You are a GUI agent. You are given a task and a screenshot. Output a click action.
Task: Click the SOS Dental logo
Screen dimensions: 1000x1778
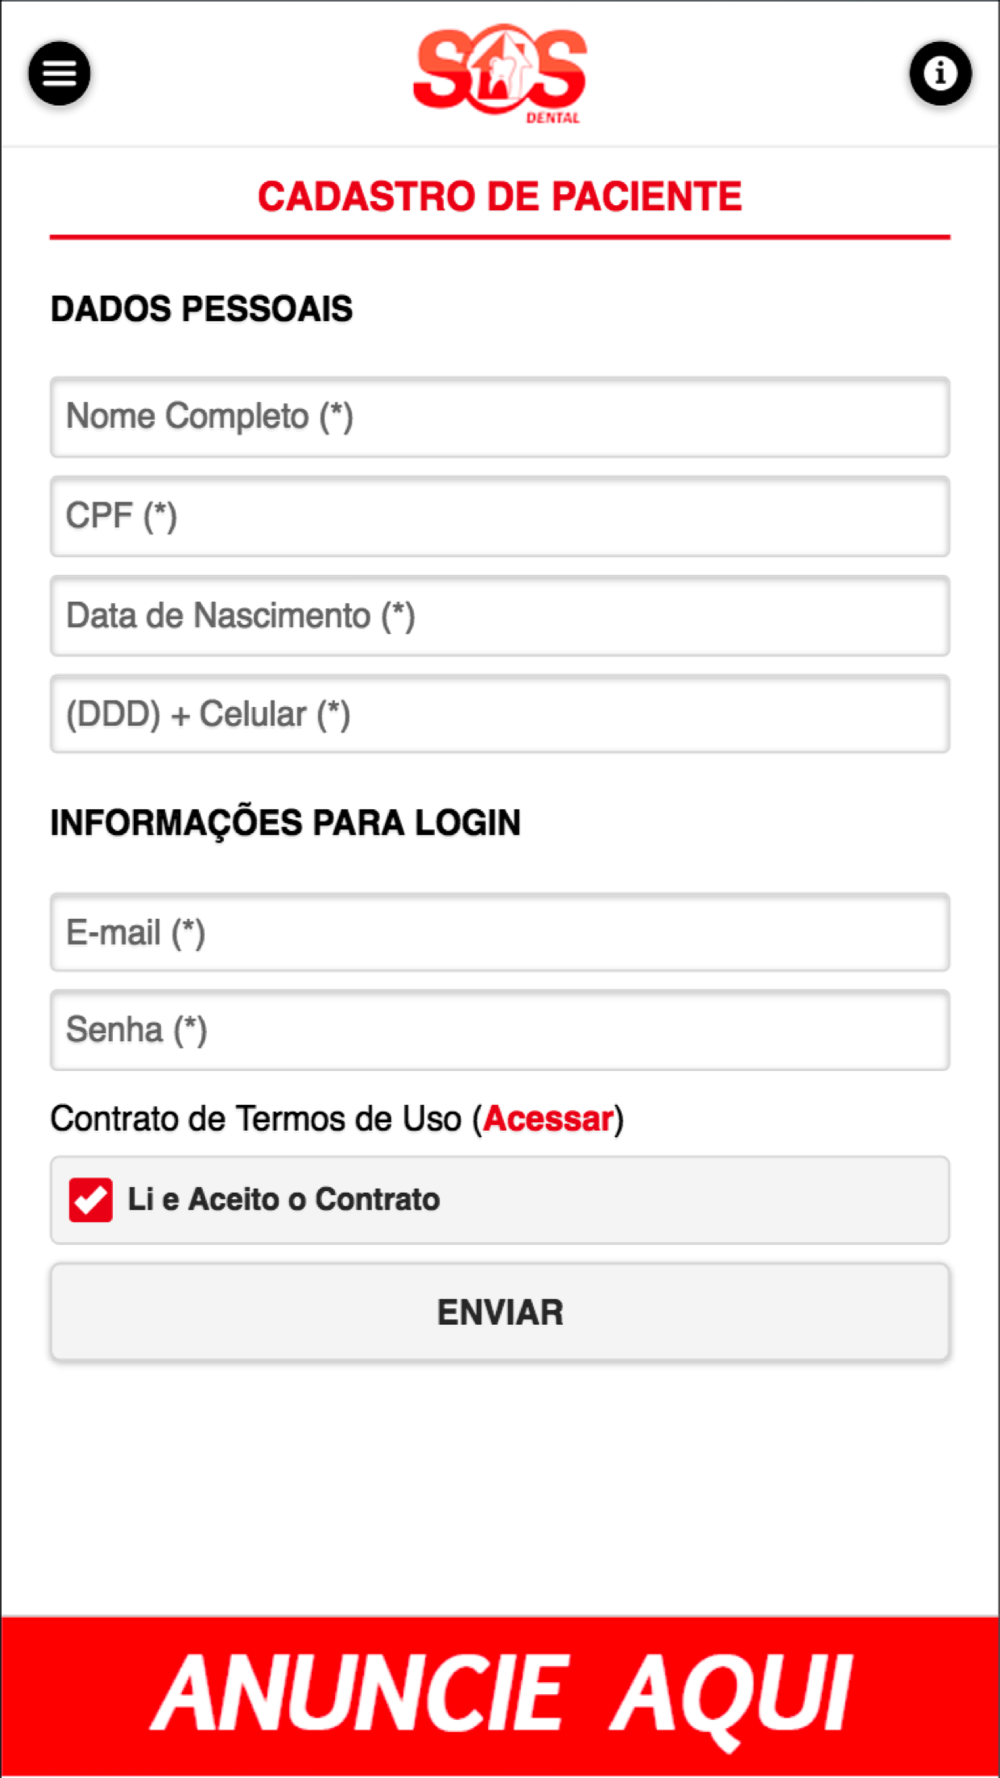coord(500,74)
